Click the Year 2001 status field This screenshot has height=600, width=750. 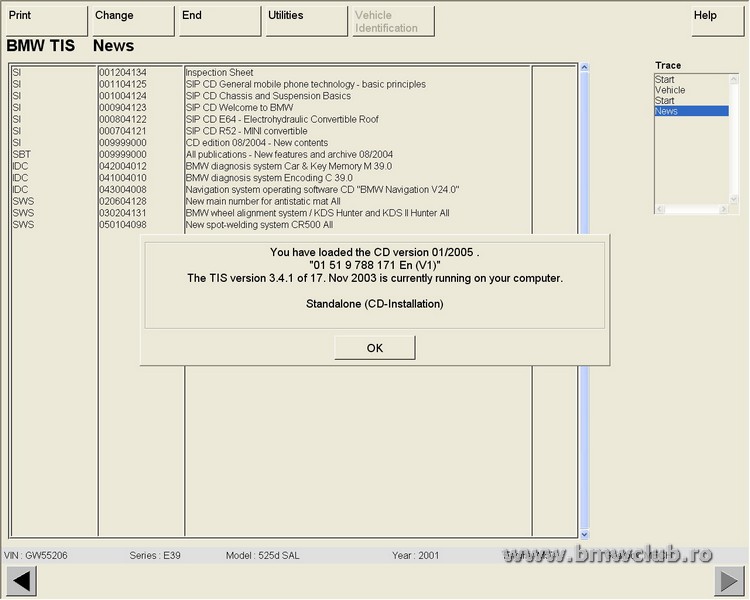tap(415, 556)
